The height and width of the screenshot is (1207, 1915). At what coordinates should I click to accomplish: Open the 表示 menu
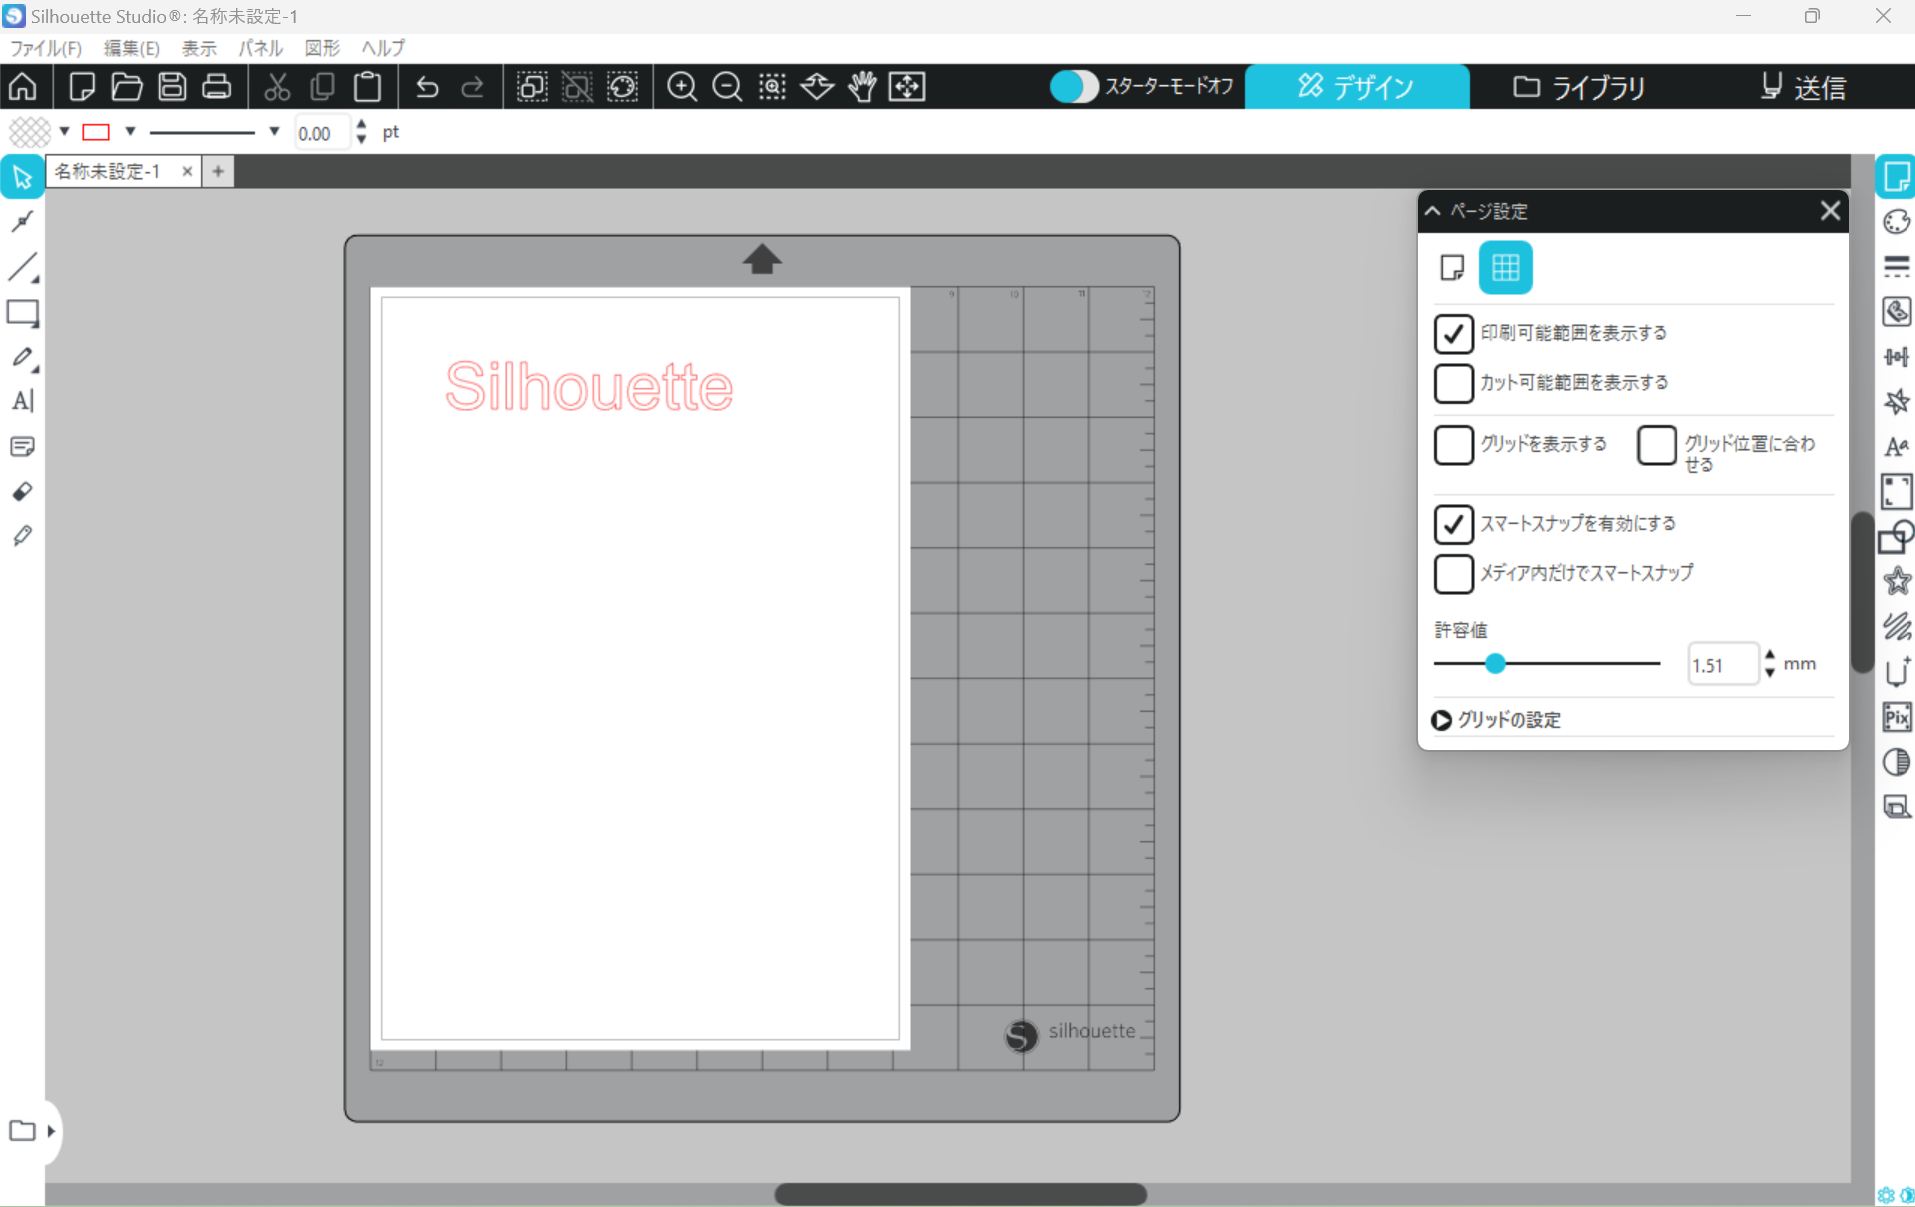tap(199, 48)
